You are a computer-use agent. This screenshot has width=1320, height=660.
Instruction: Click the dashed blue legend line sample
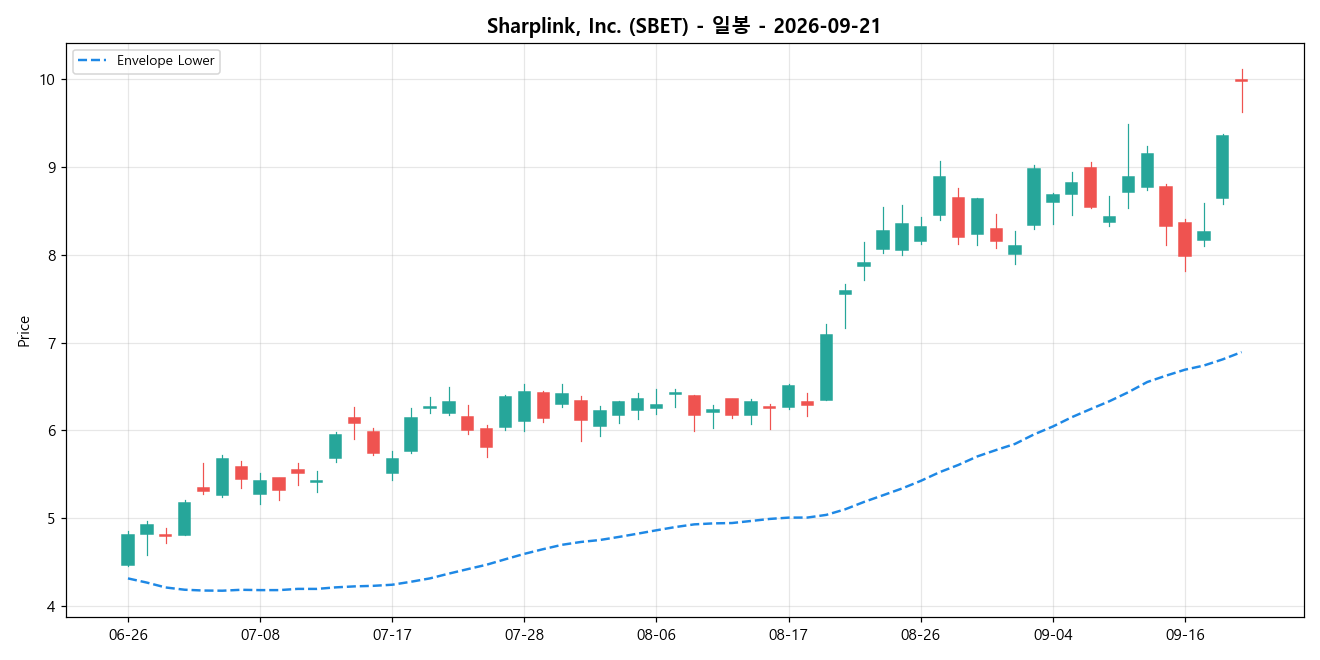tap(94, 61)
